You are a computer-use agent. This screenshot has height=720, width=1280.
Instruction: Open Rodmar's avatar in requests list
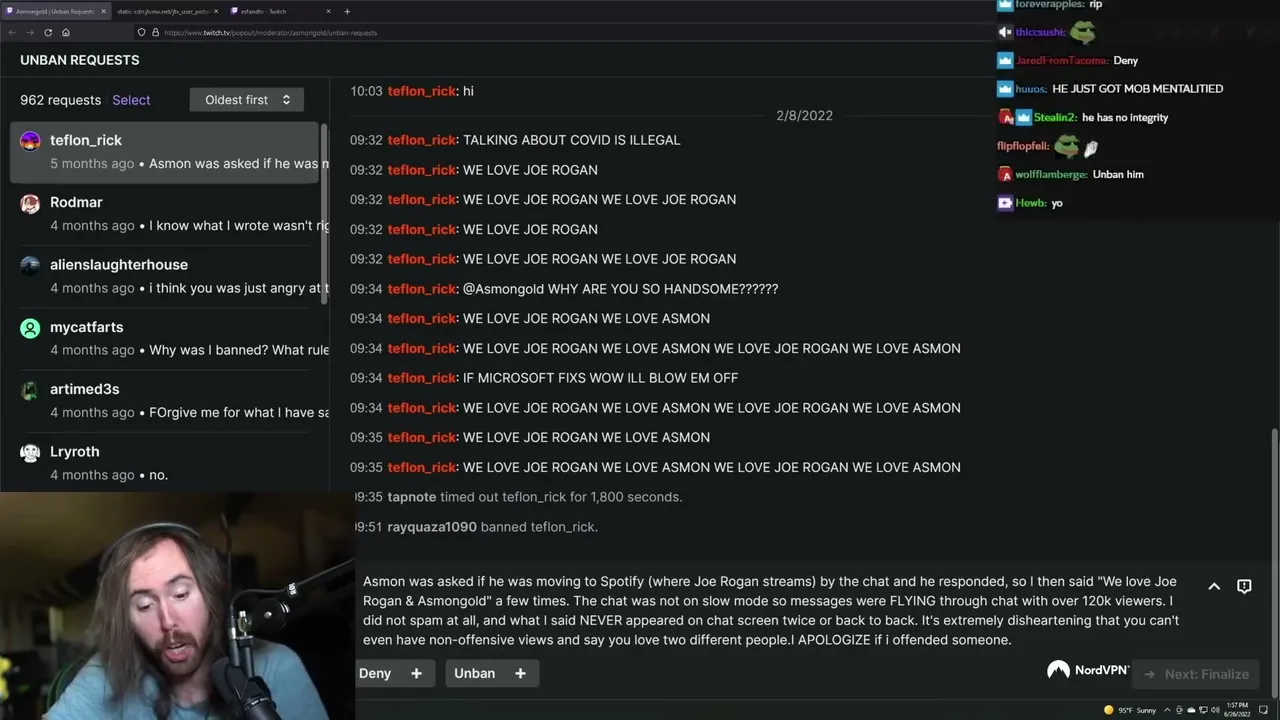pos(31,203)
